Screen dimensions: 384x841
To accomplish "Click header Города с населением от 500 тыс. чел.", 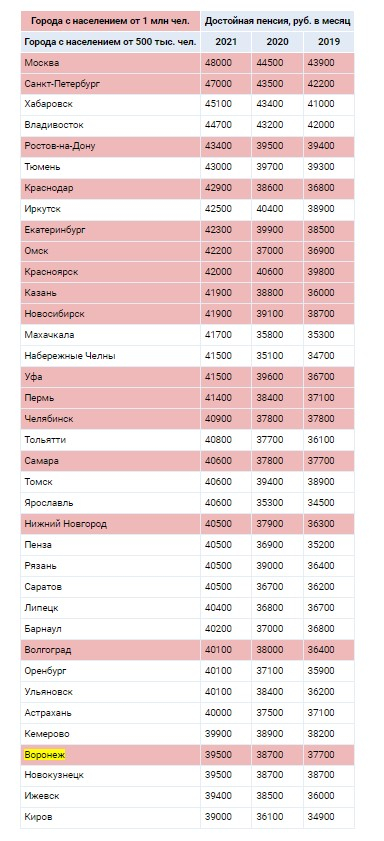I will (110, 42).
